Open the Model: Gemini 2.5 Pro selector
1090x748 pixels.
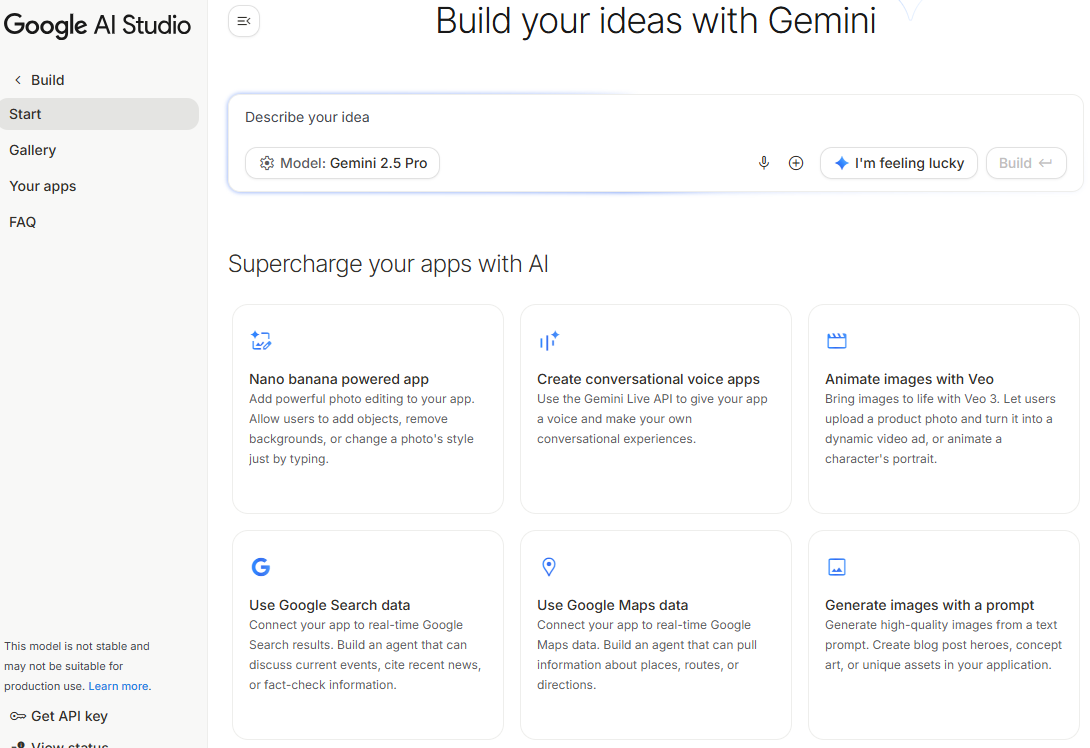(x=342, y=163)
